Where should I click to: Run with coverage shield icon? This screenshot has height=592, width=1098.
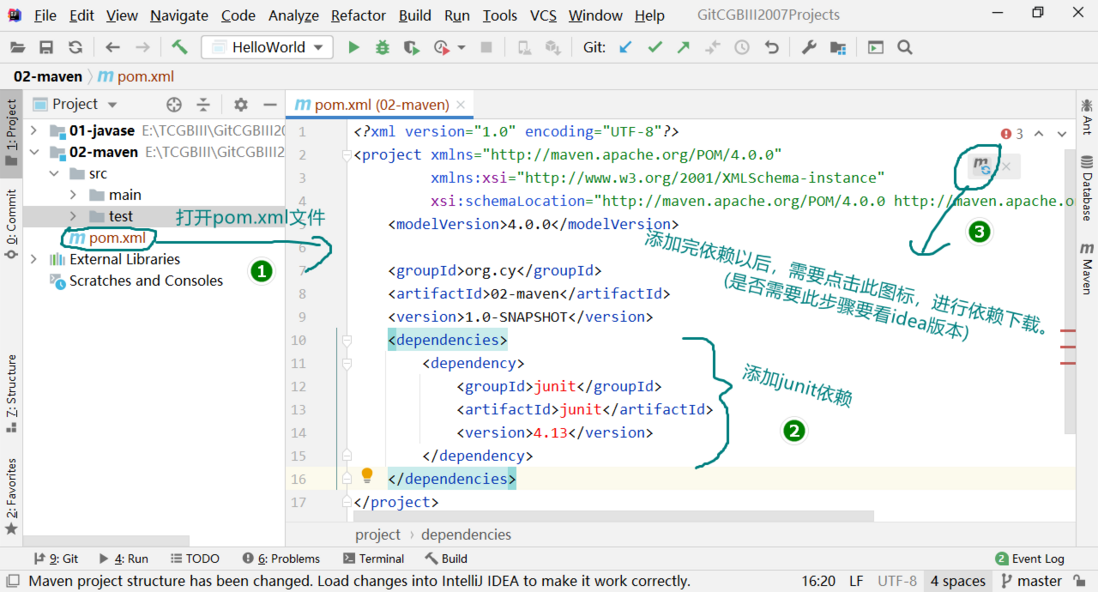point(411,48)
